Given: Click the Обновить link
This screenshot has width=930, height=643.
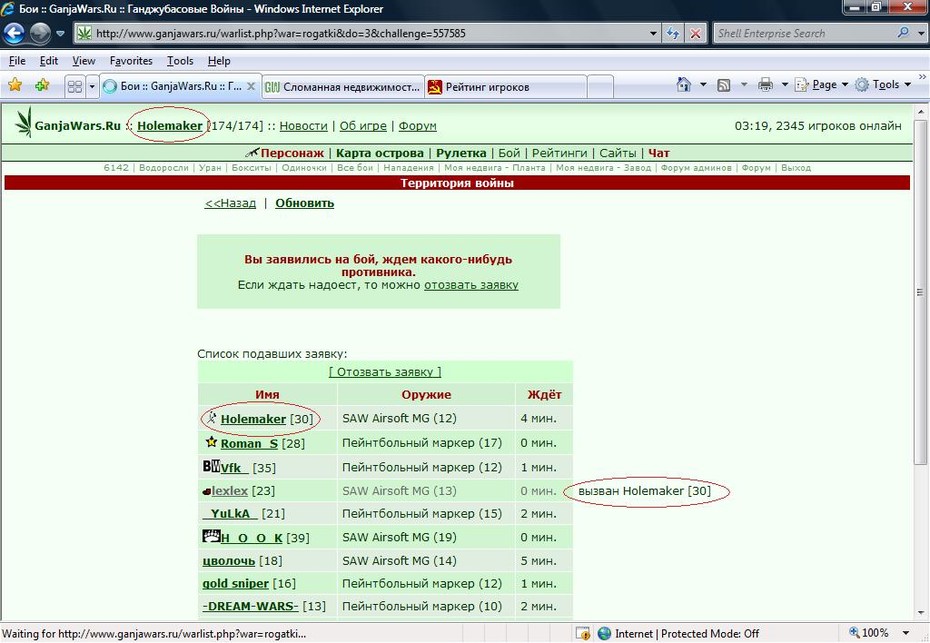Looking at the screenshot, I should pos(304,203).
